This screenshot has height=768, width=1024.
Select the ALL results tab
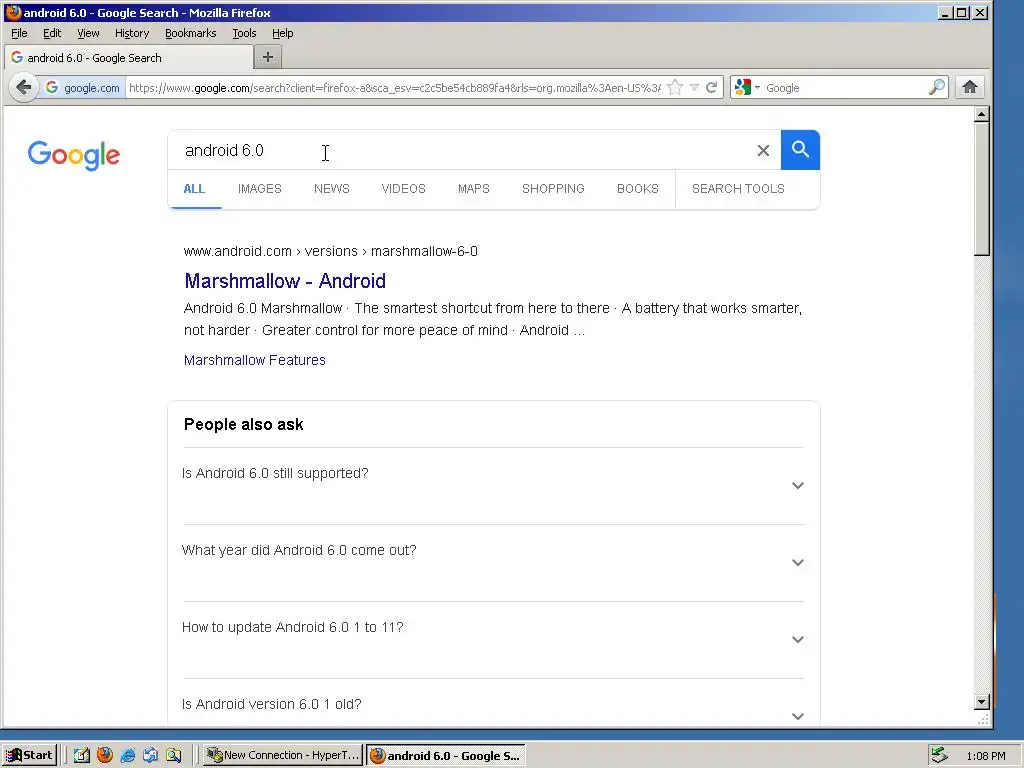tap(194, 189)
